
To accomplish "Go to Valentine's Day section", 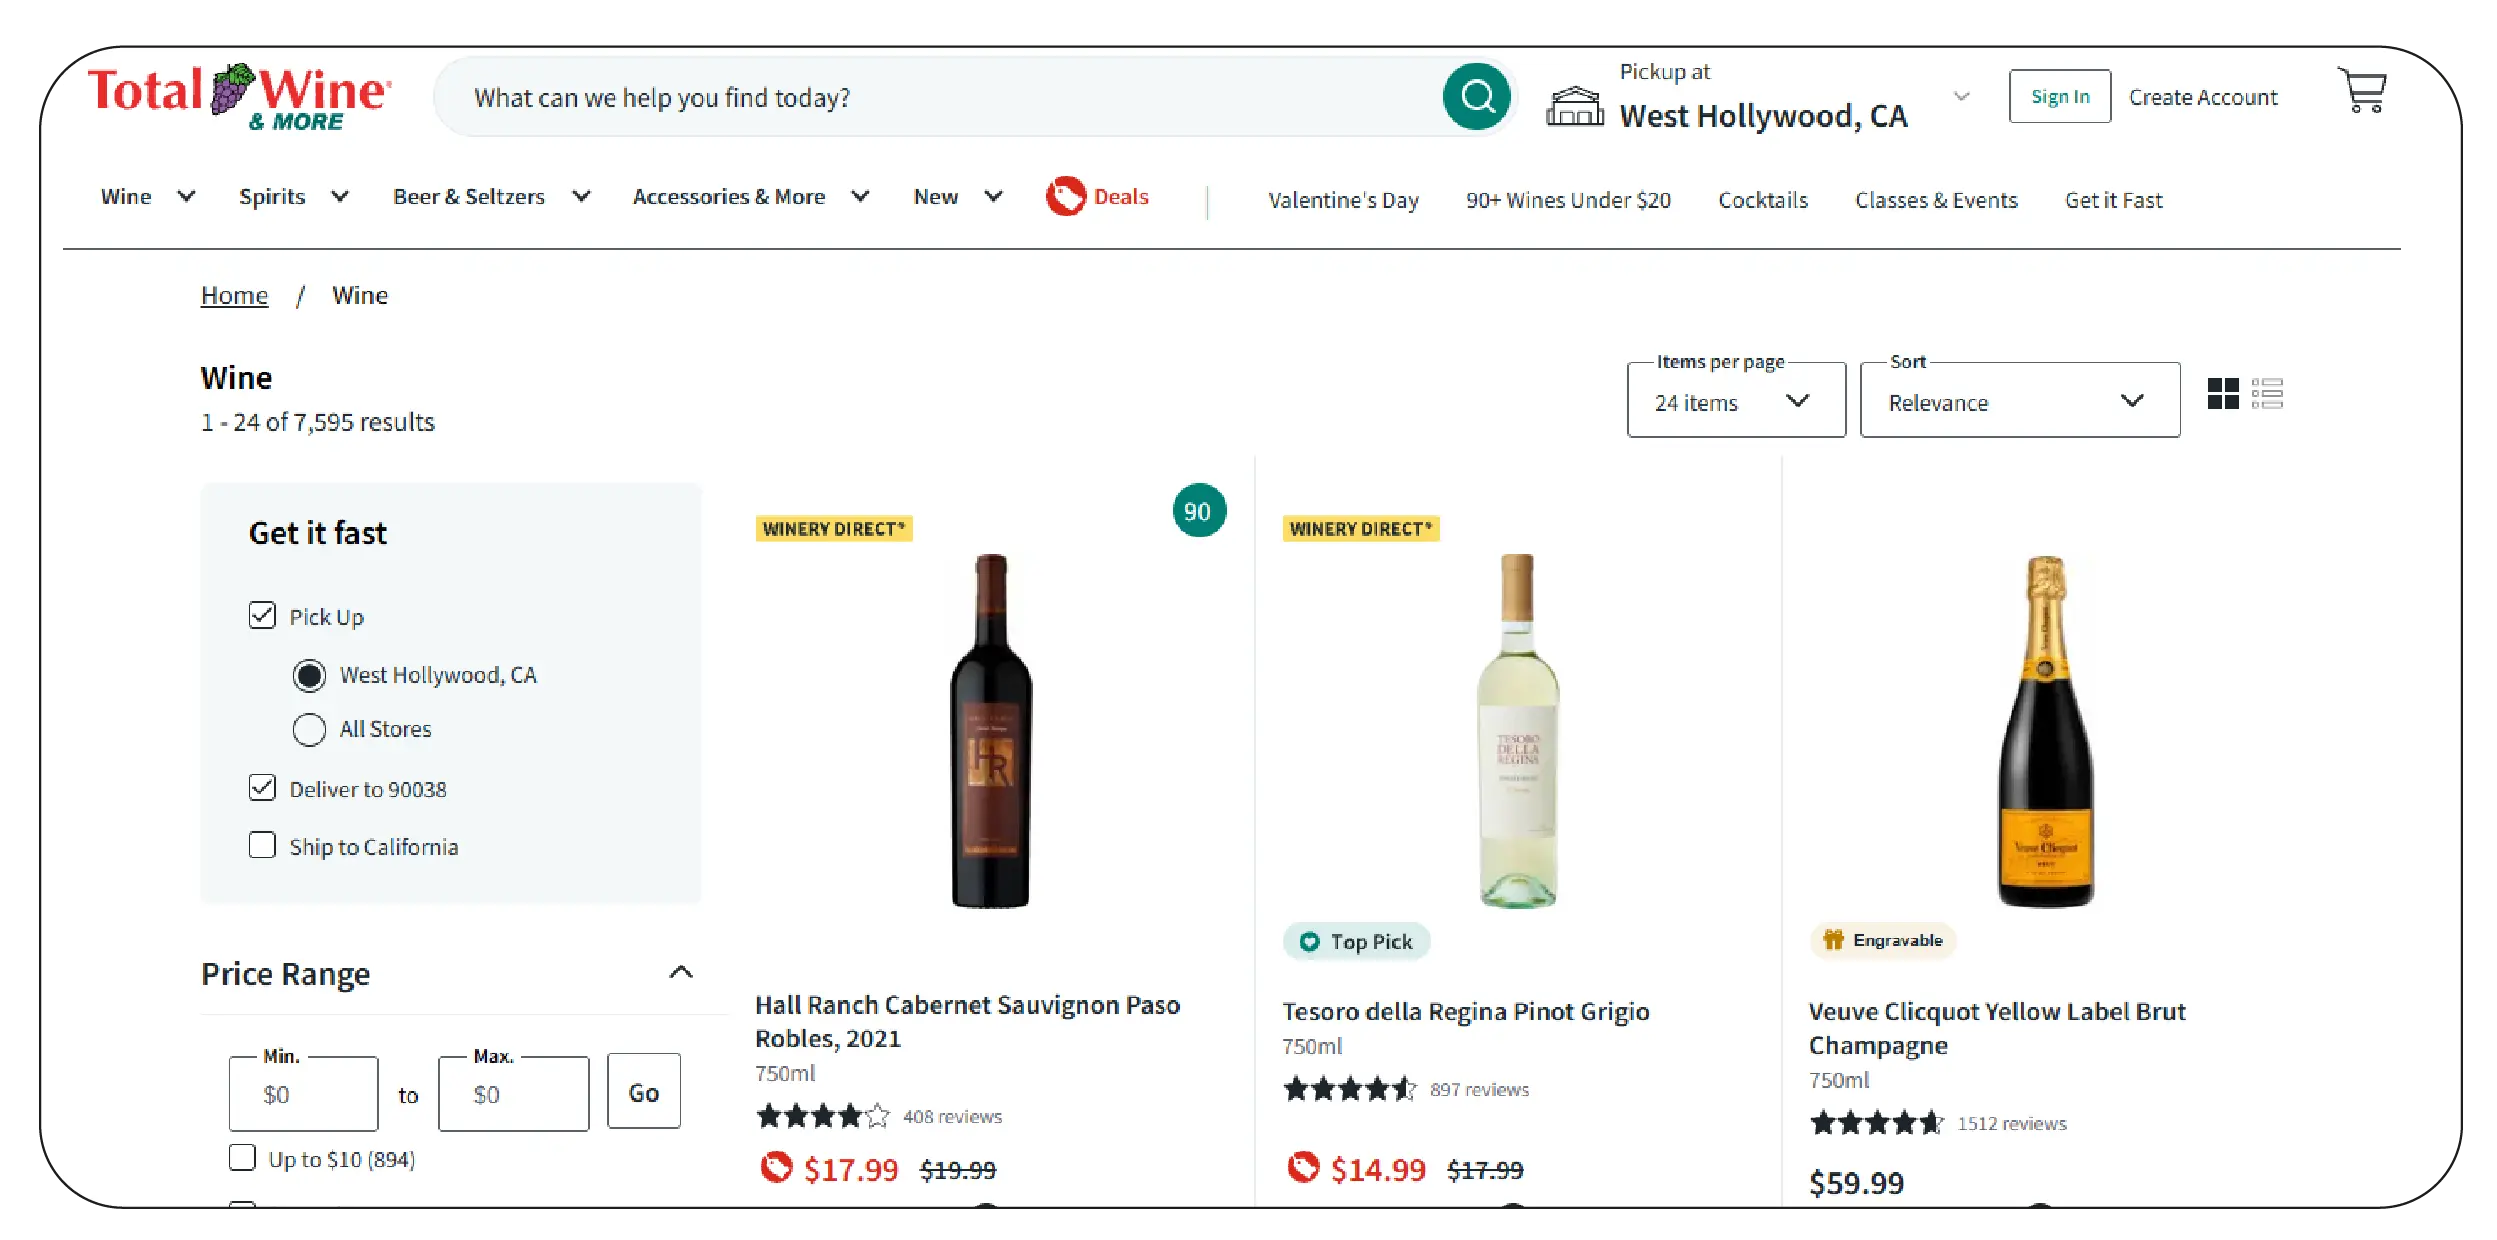I will (x=1342, y=200).
